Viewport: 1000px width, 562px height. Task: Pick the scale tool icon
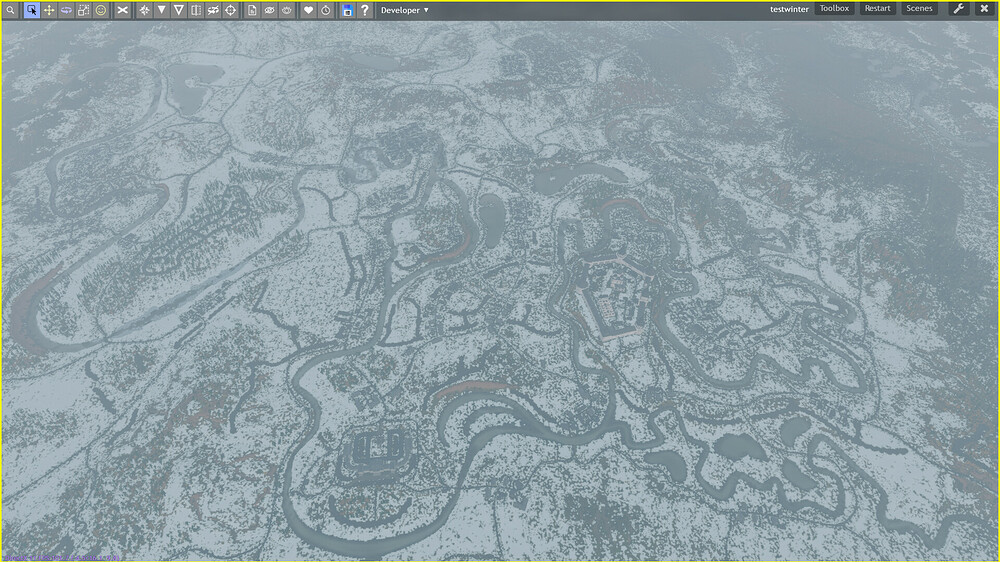[83, 10]
